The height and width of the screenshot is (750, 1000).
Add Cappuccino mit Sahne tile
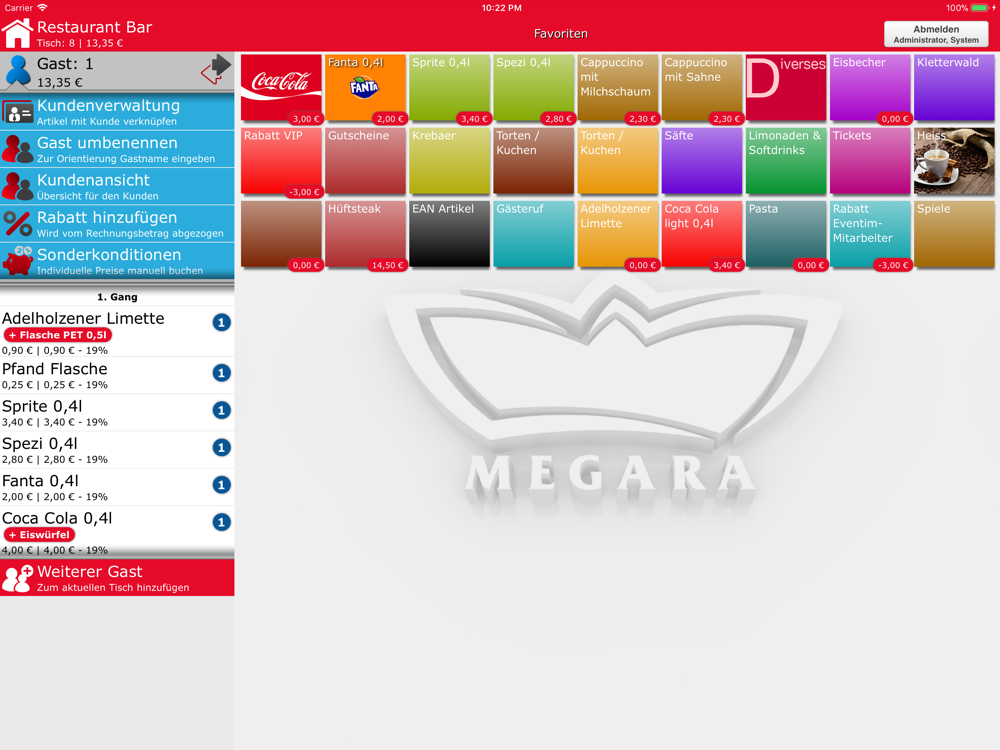point(702,87)
